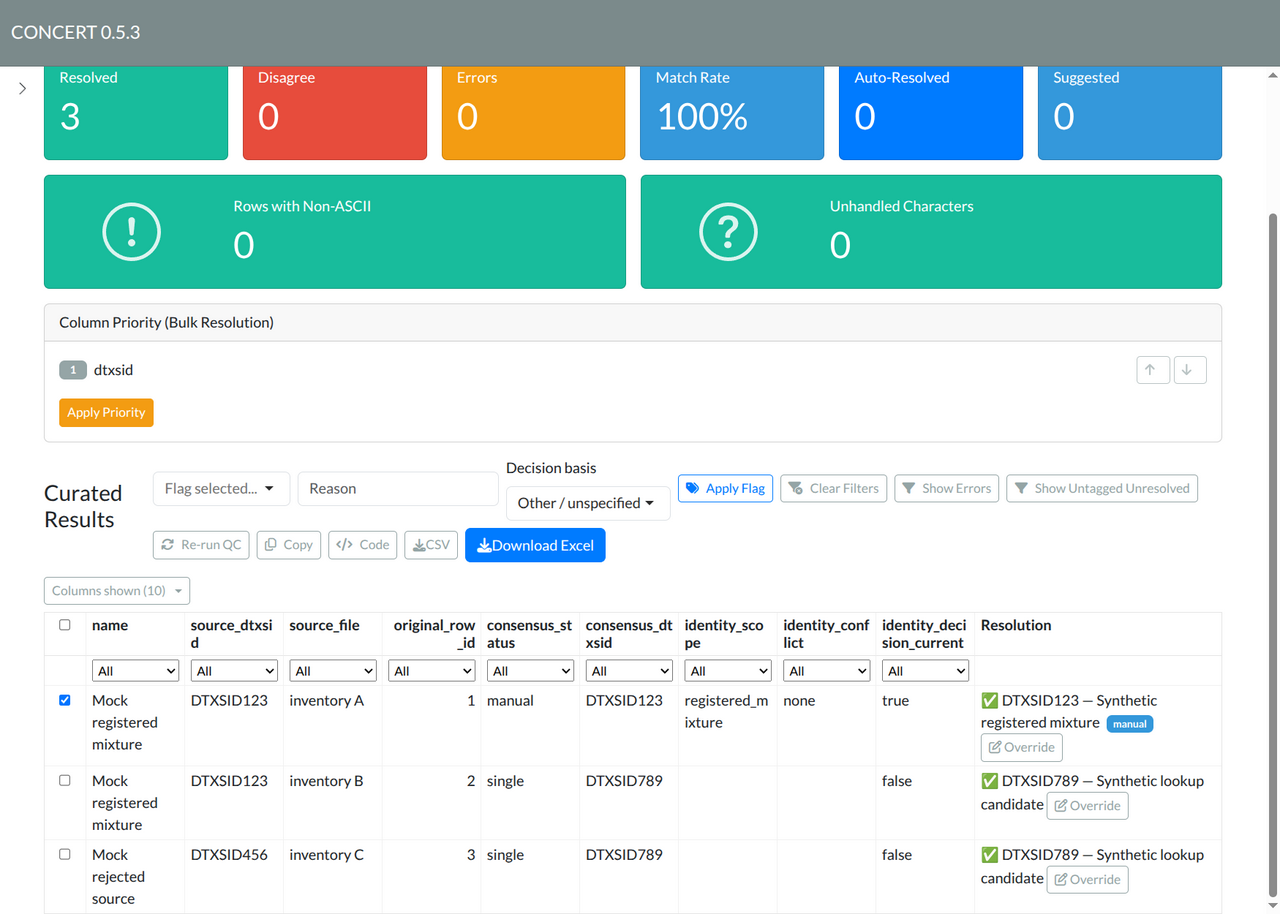Screen dimensions: 1280x914
Task: Check the inventory C row checkbox
Action: pyautogui.click(x=65, y=854)
